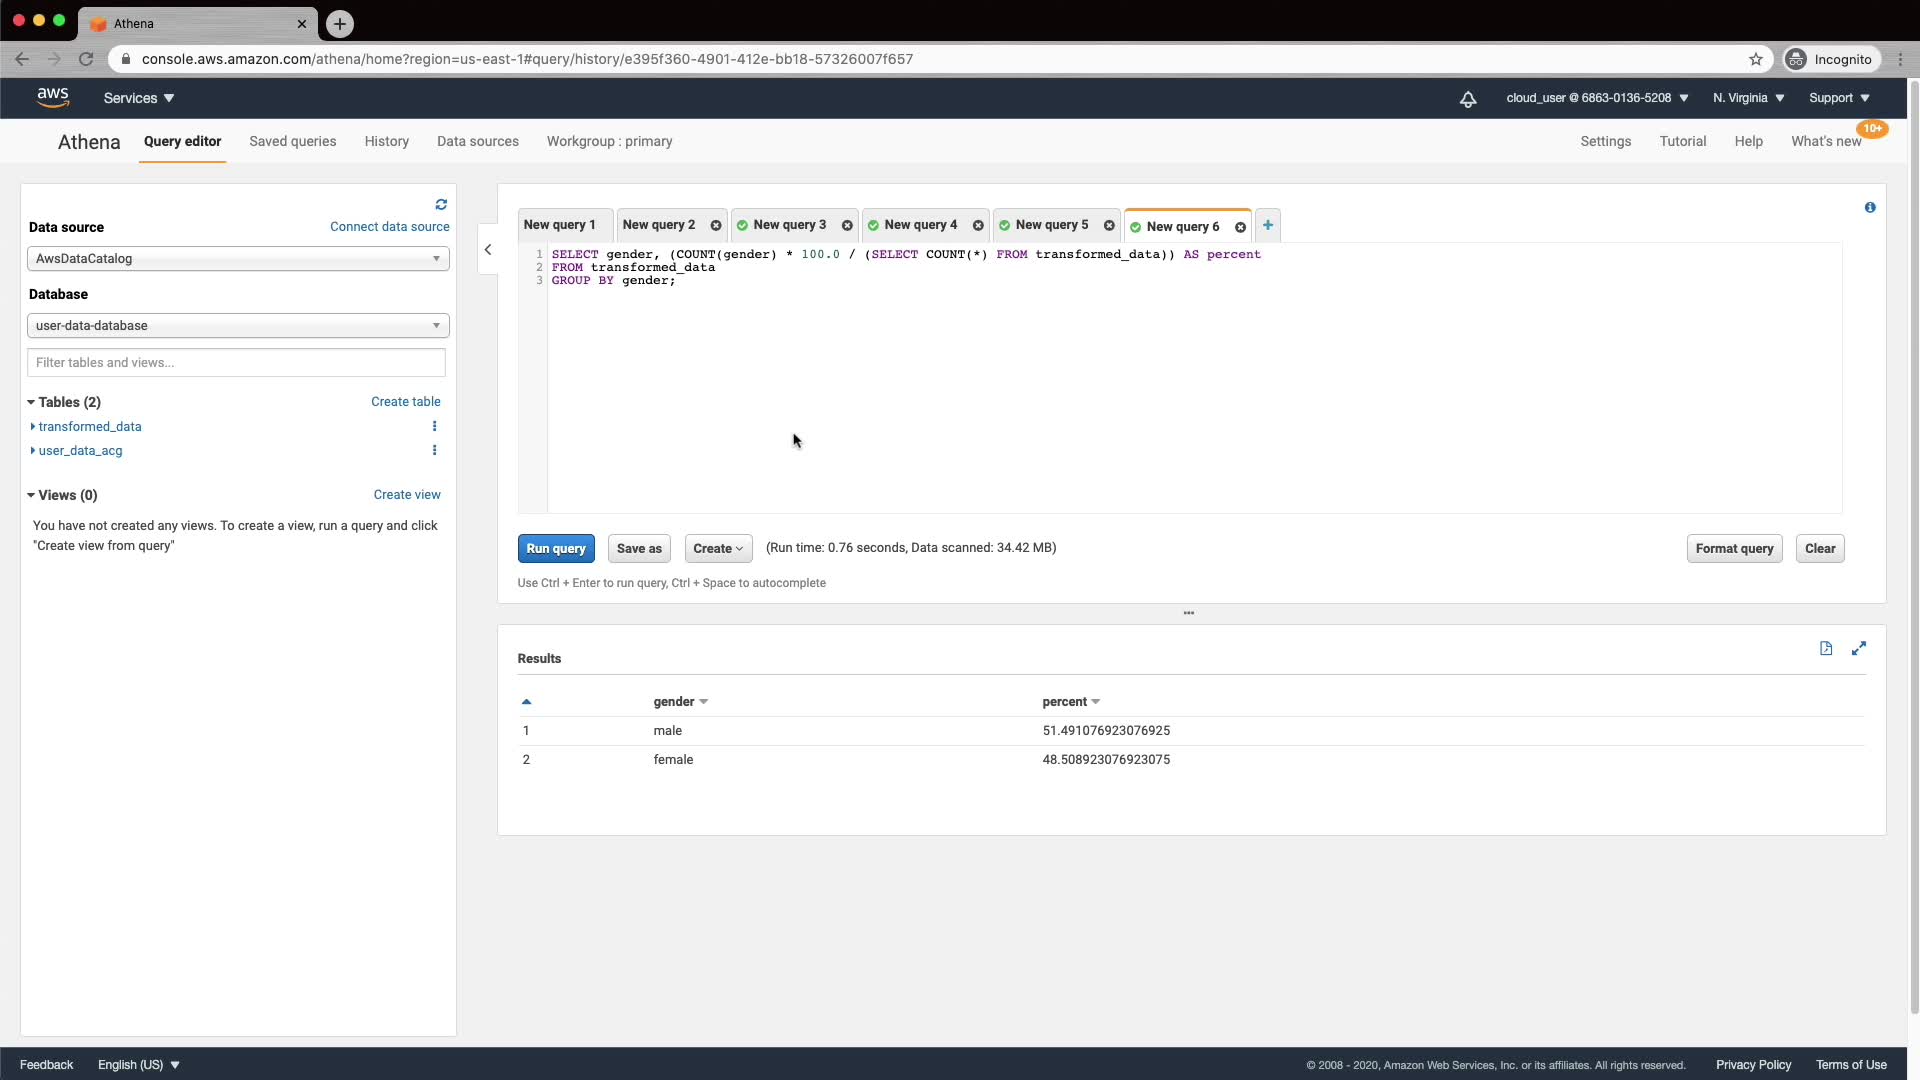This screenshot has height=1080, width=1920.
Task: Close the New query 3 tab
Action: click(x=847, y=225)
